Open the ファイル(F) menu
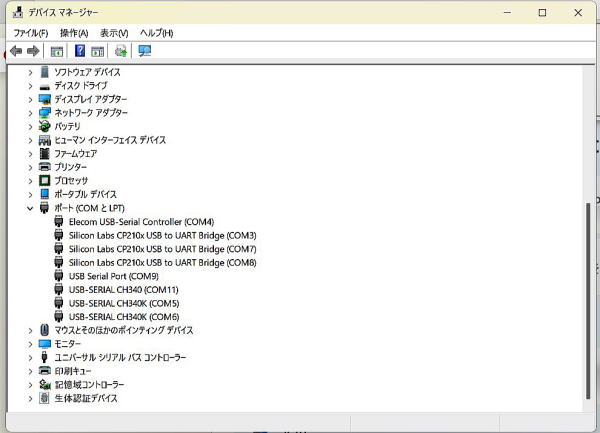600x433 pixels. coord(30,33)
